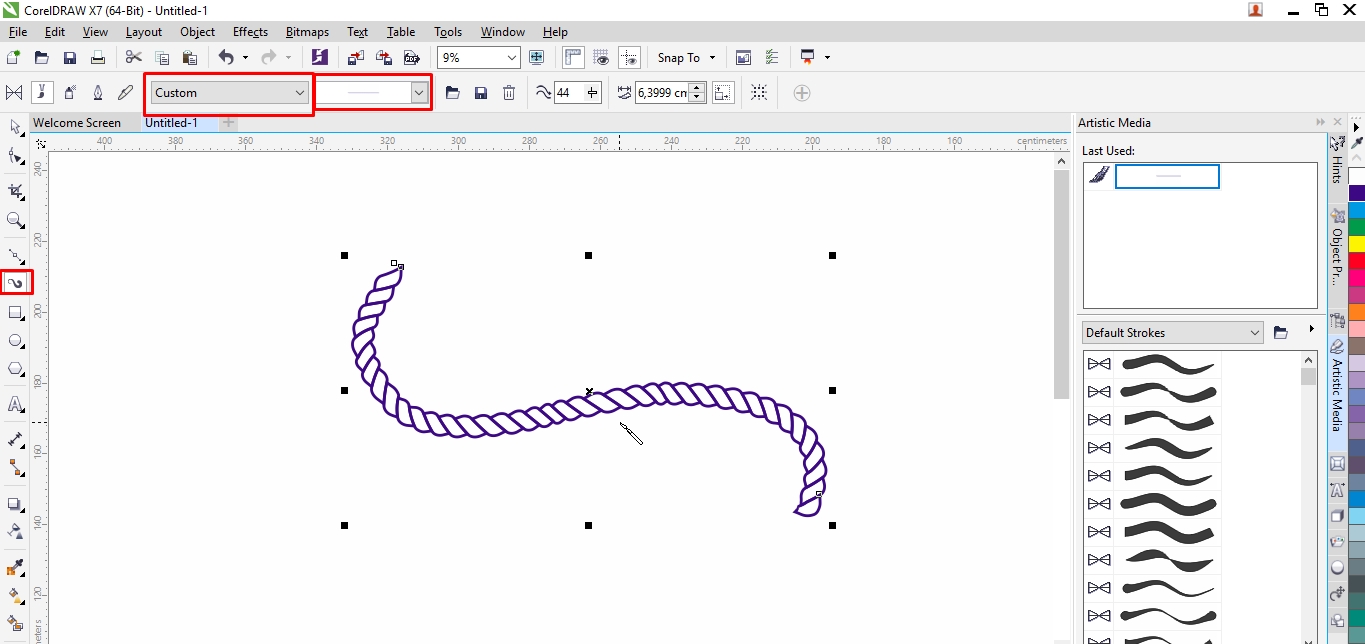Viewport: 1365px width, 644px height.
Task: Increase stroke width with the up spinner
Action: point(698,88)
